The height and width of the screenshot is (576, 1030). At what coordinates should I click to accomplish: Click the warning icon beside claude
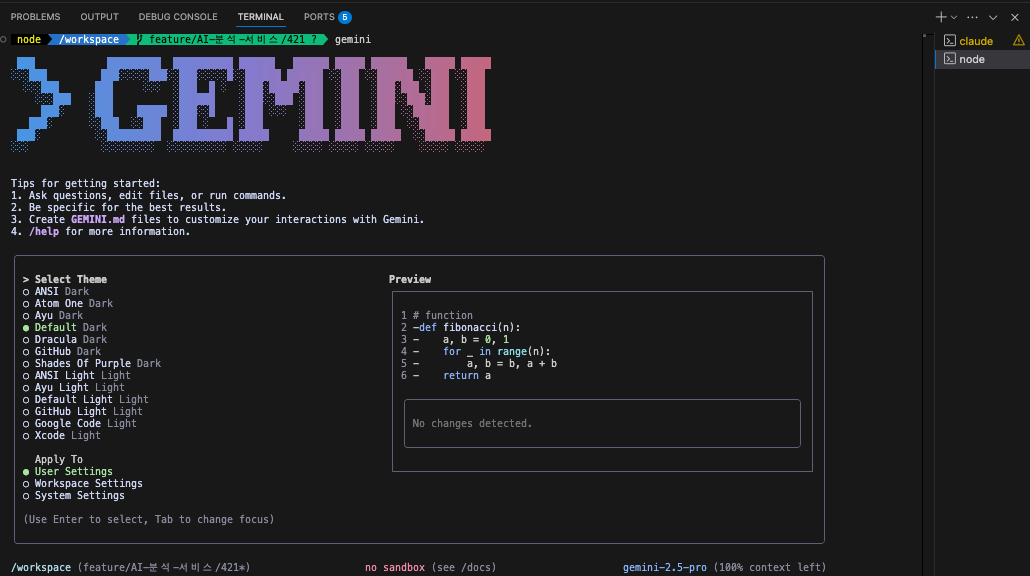tap(1018, 41)
